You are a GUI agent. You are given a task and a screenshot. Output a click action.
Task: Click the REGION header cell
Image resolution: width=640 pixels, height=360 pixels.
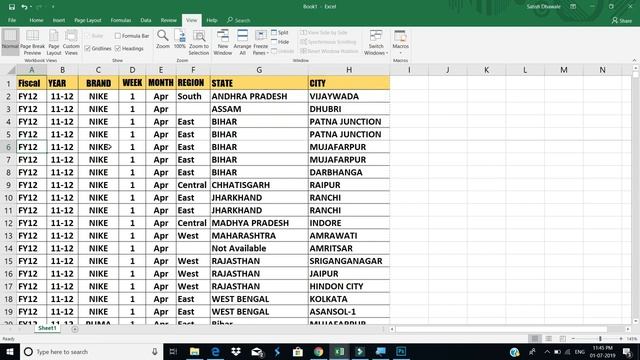[193, 83]
